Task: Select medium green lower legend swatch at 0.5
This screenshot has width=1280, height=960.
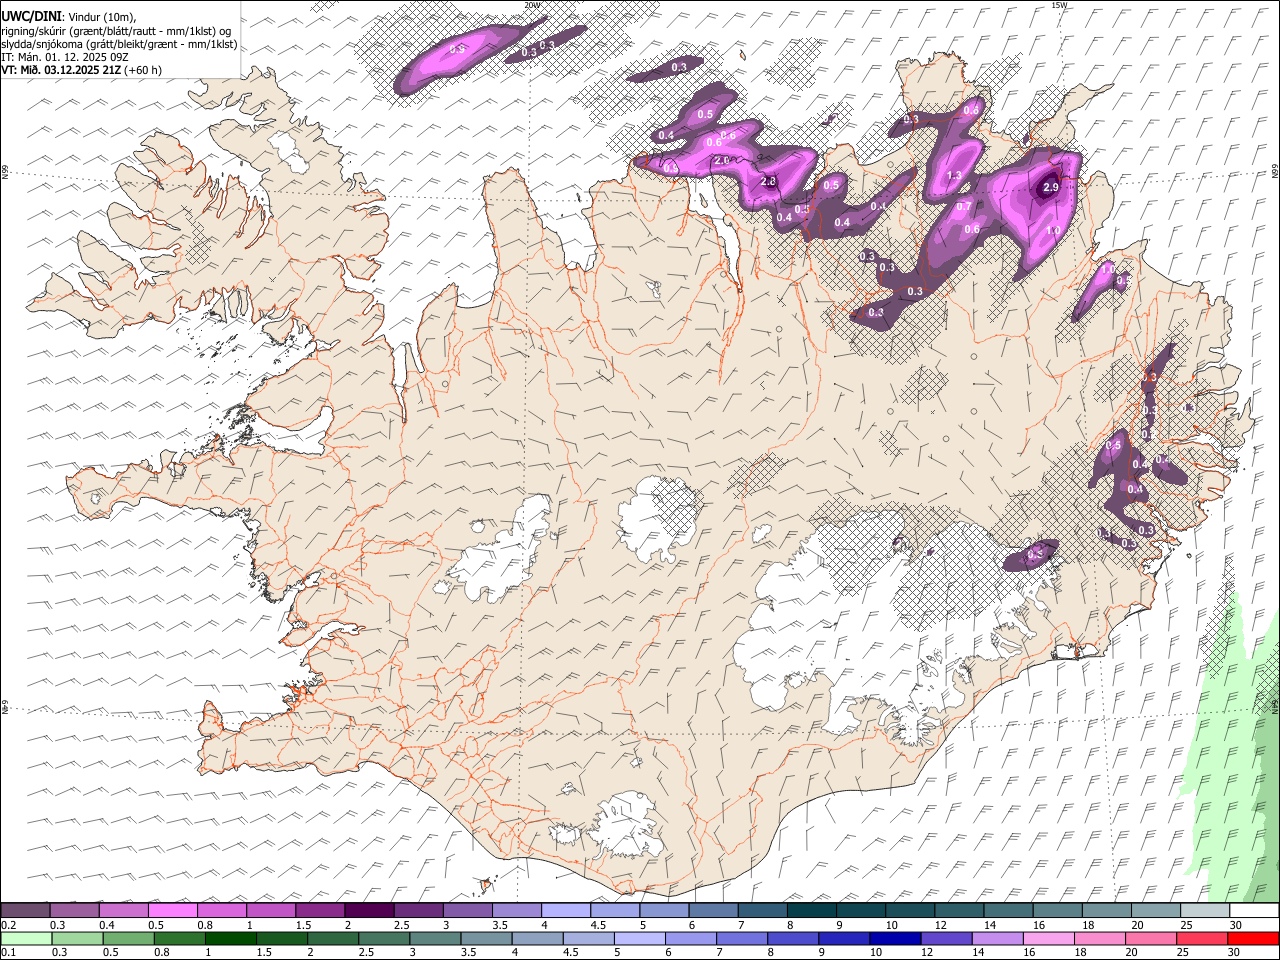Action: (128, 939)
